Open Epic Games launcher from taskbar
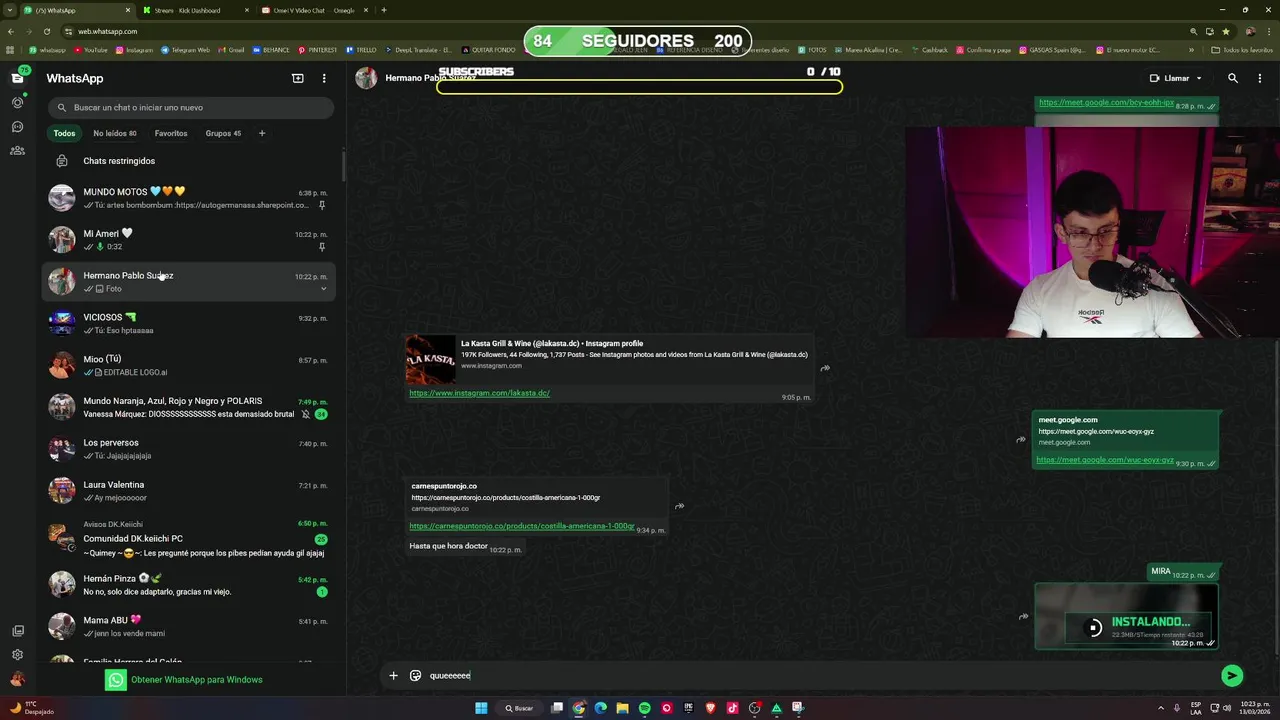The image size is (1280, 720). (688, 708)
